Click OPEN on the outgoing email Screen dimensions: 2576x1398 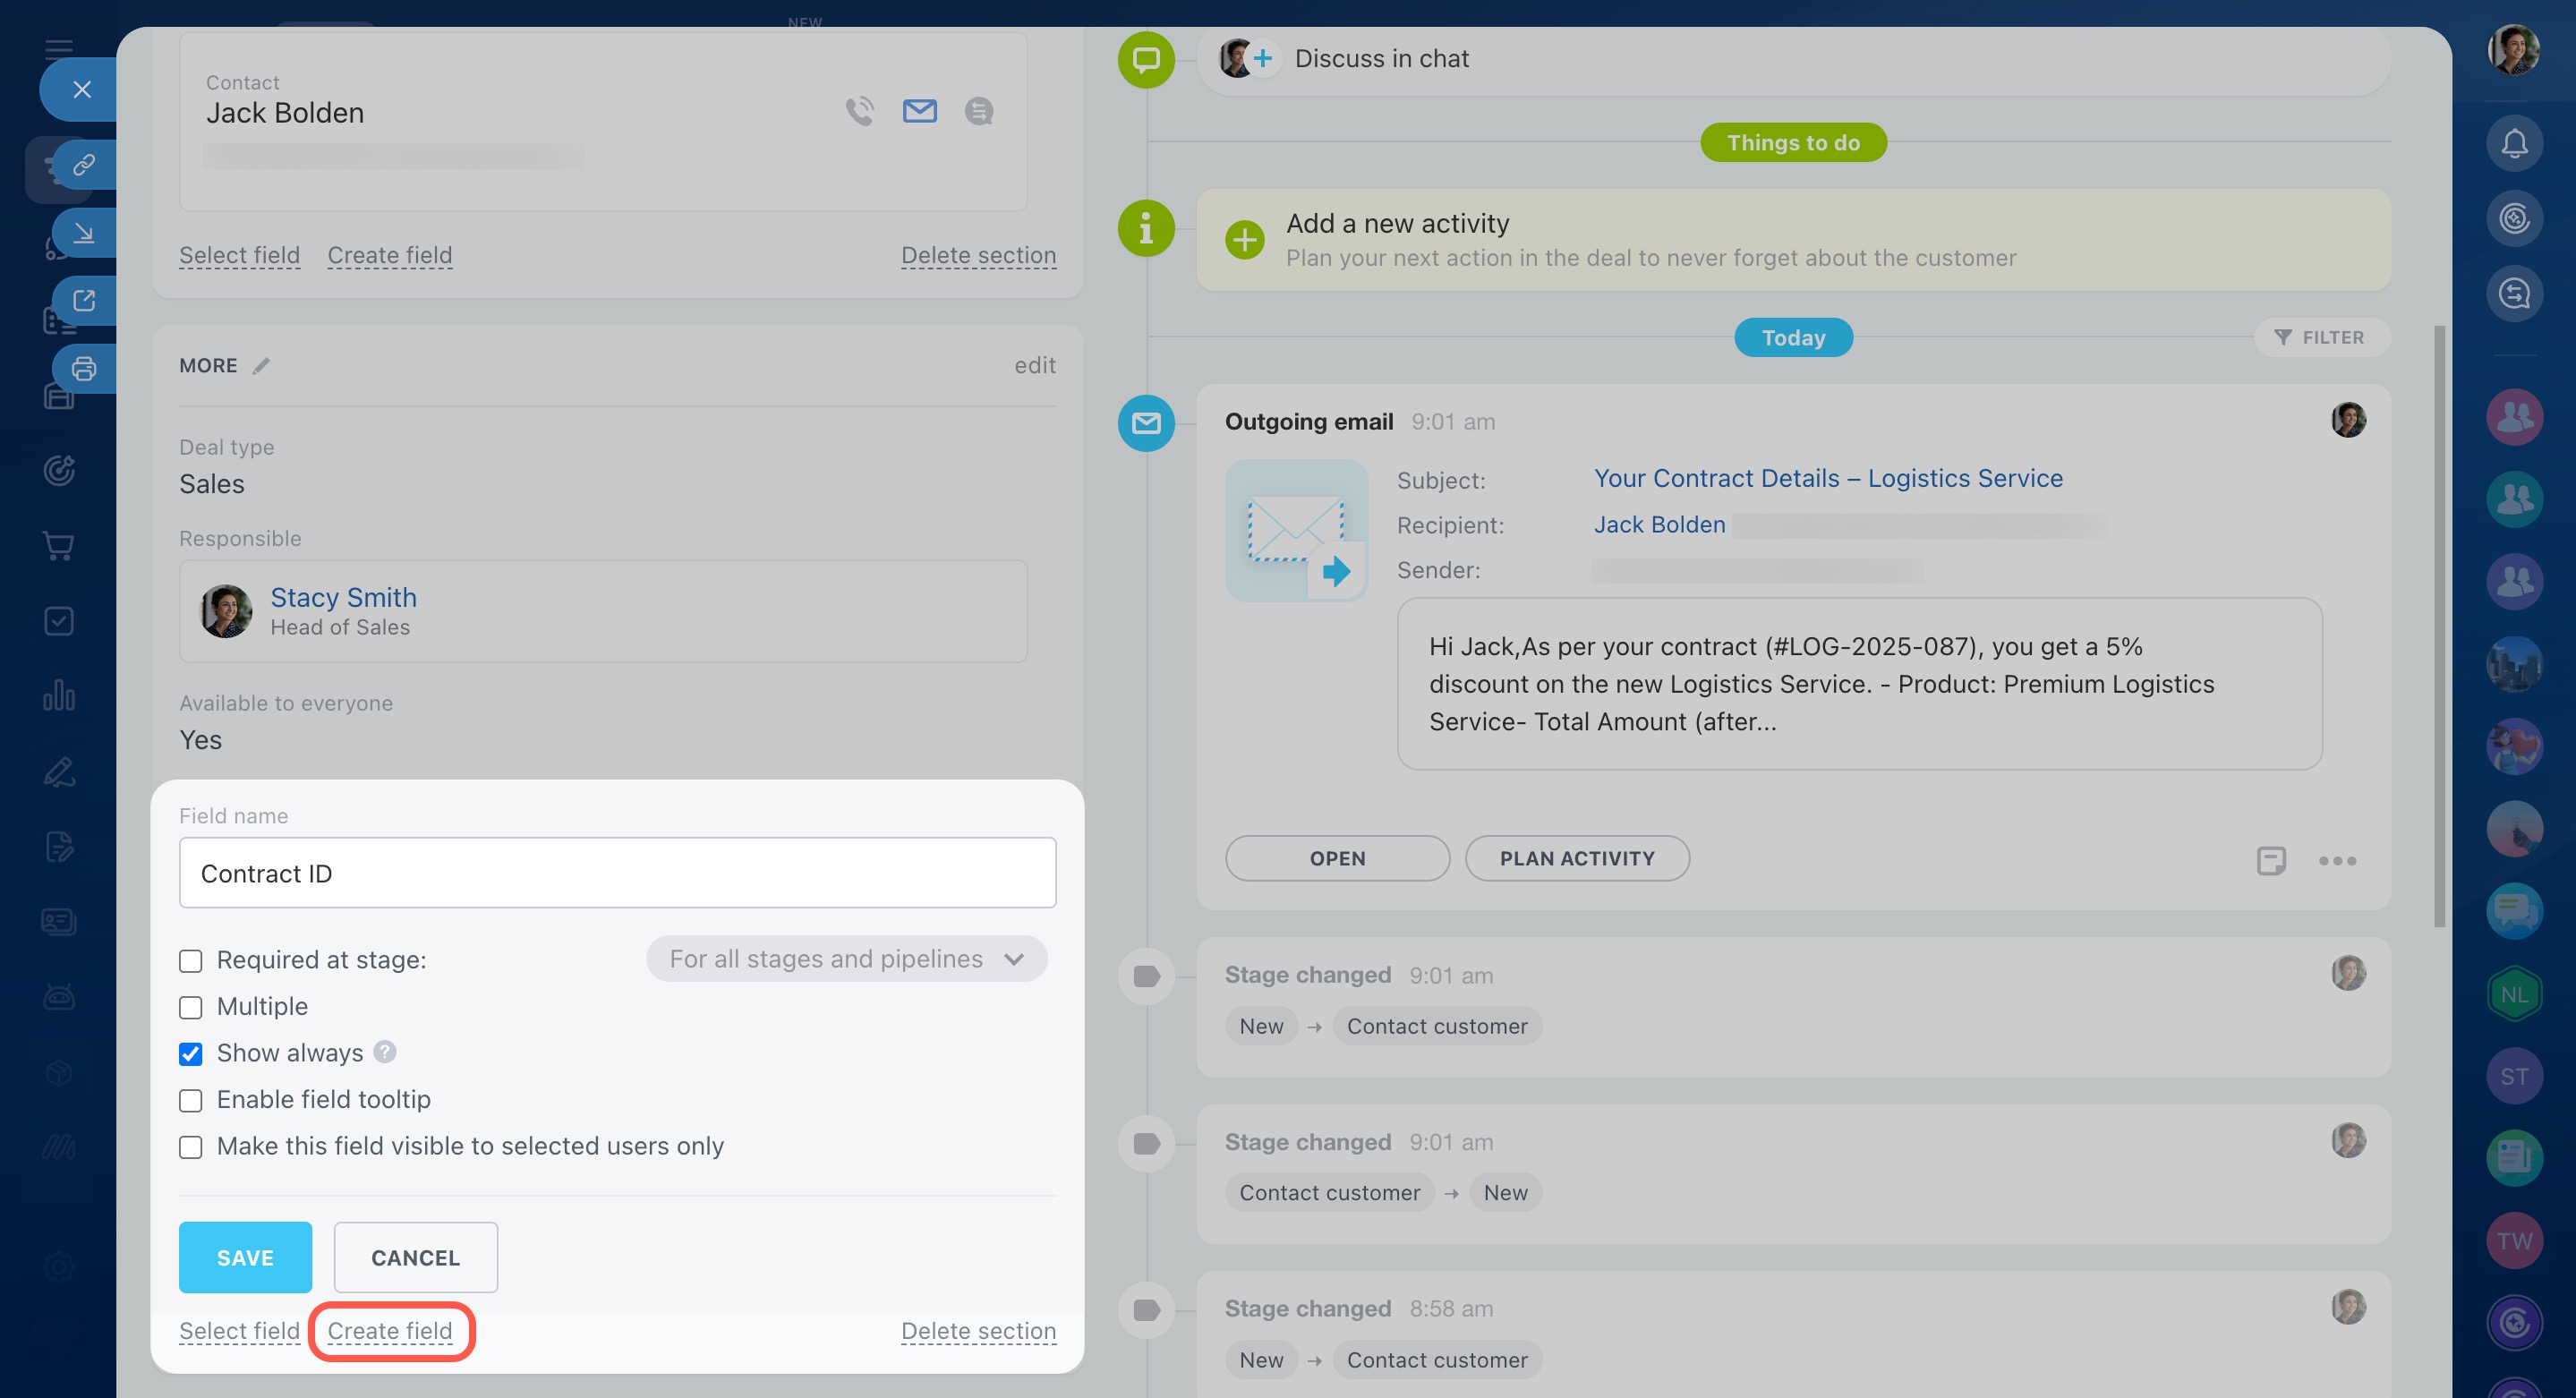pos(1337,859)
